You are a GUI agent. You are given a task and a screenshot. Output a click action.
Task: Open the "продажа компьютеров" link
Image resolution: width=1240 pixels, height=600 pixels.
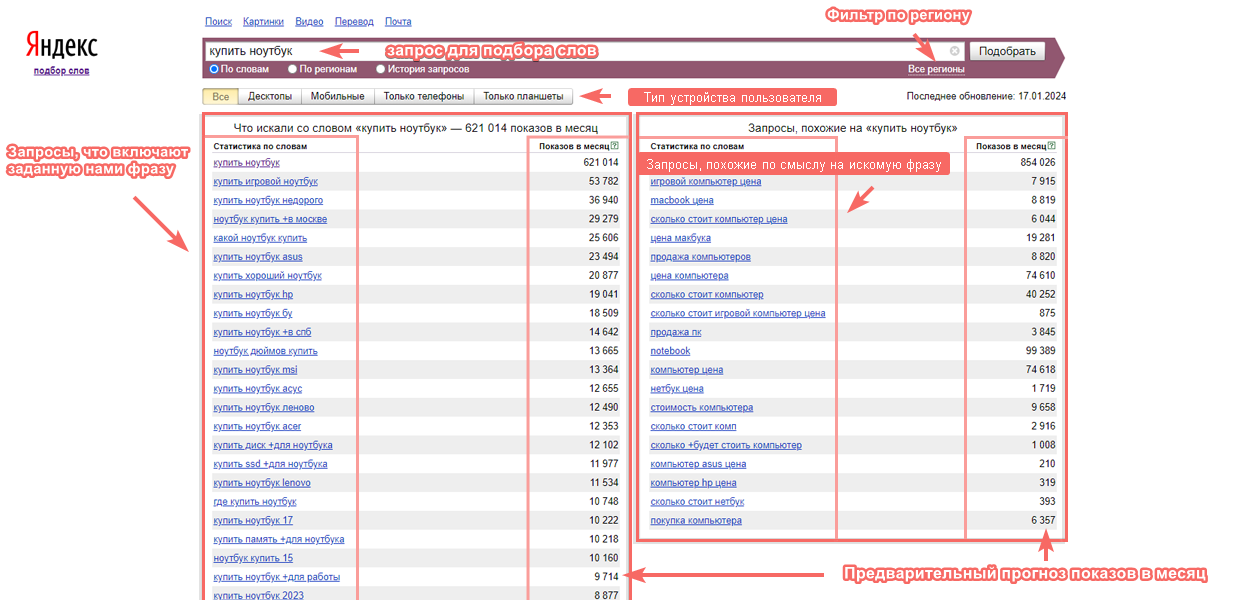(700, 257)
